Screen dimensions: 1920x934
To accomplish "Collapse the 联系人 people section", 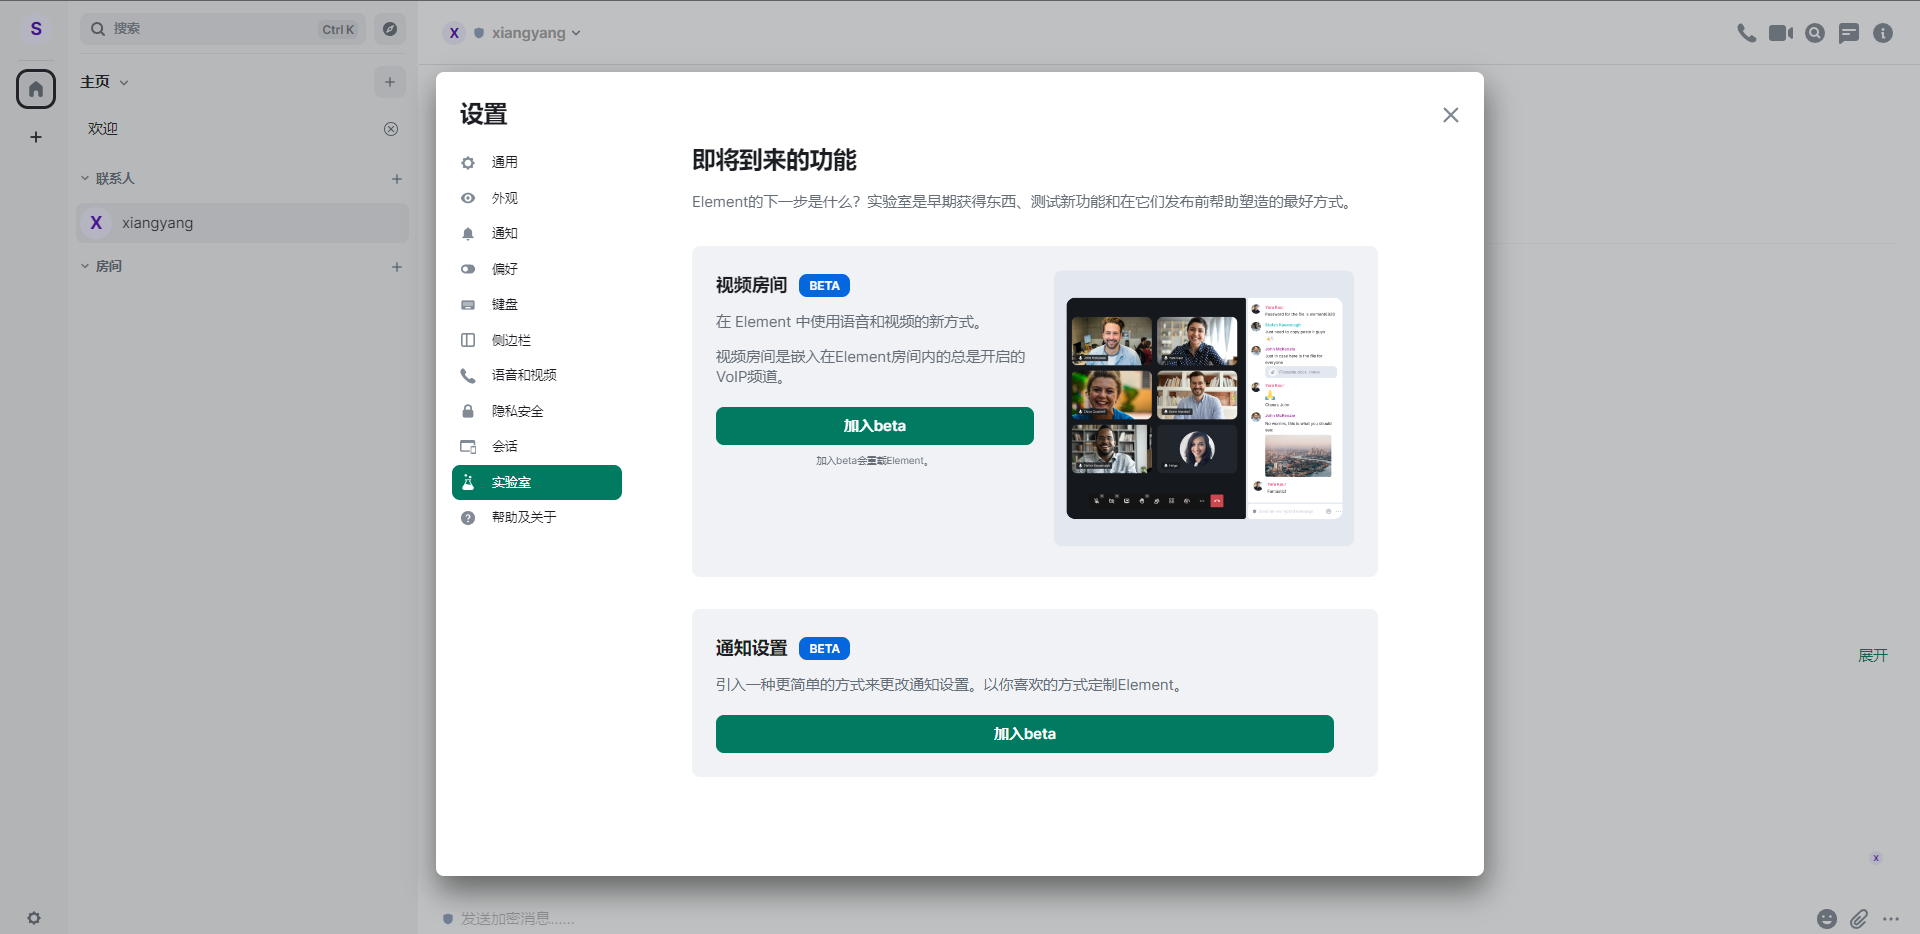I will coord(107,178).
